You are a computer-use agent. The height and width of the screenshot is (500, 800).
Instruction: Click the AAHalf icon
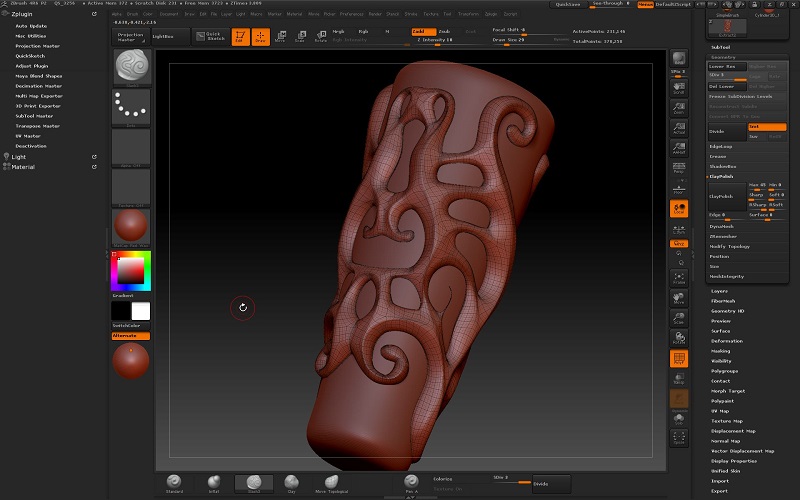click(679, 148)
